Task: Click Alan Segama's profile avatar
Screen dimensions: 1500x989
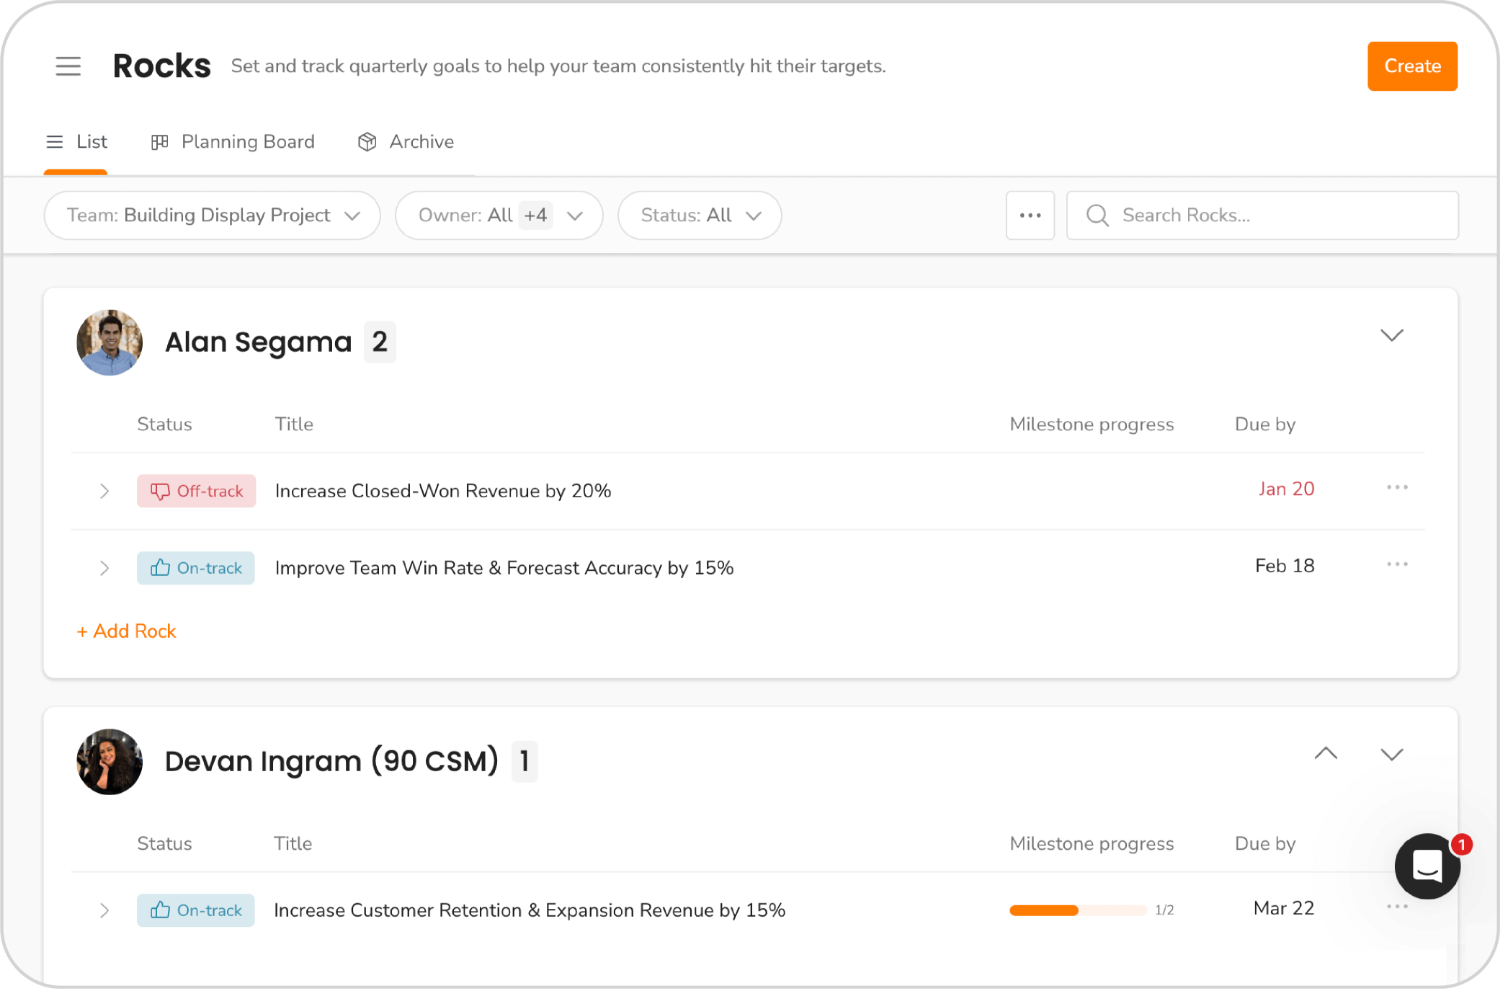Action: (109, 342)
